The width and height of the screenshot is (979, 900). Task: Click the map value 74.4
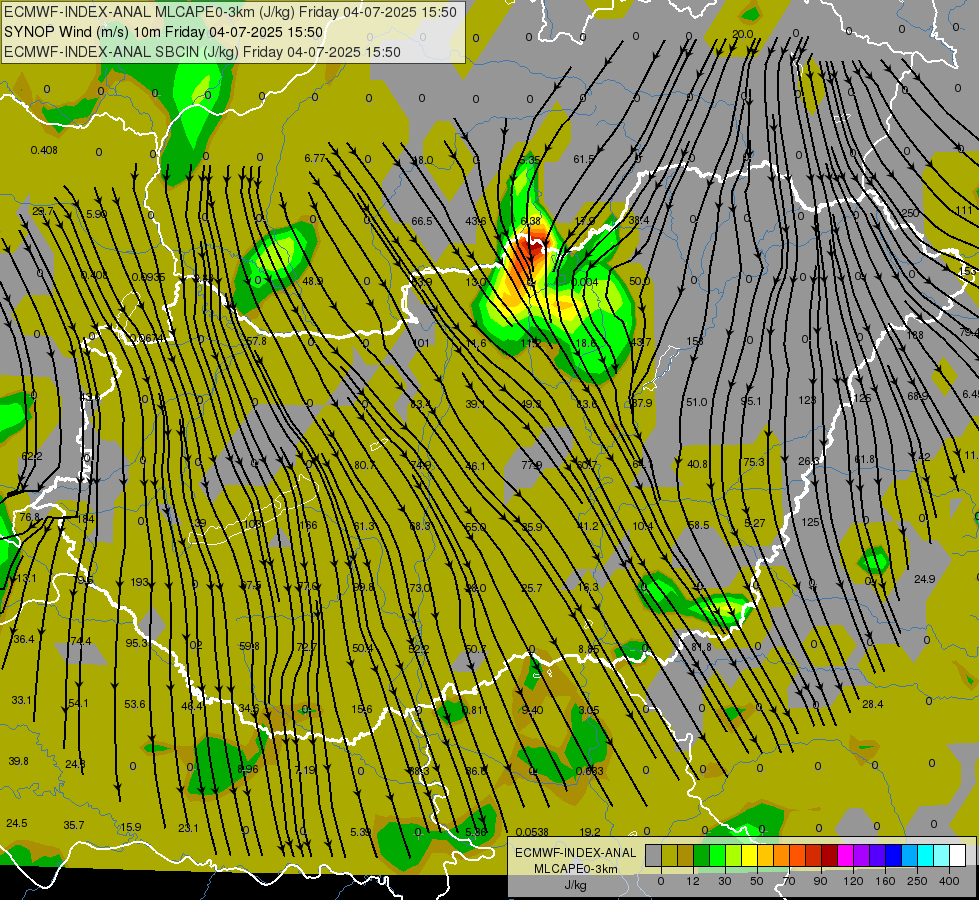(x=81, y=641)
